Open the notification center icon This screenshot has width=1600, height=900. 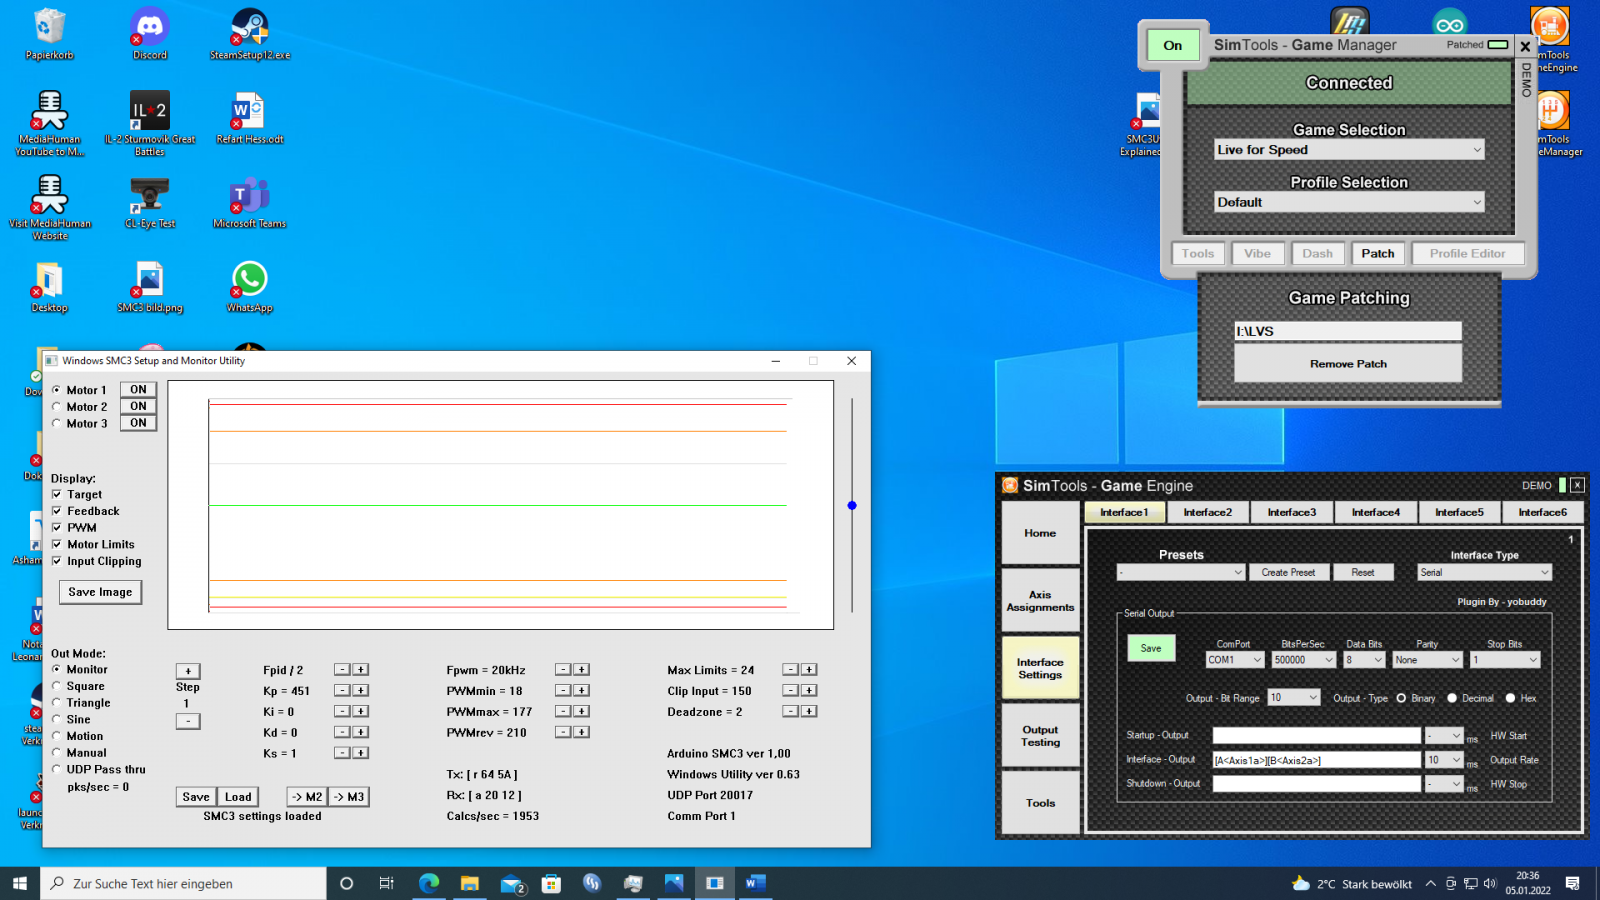tap(1572, 883)
